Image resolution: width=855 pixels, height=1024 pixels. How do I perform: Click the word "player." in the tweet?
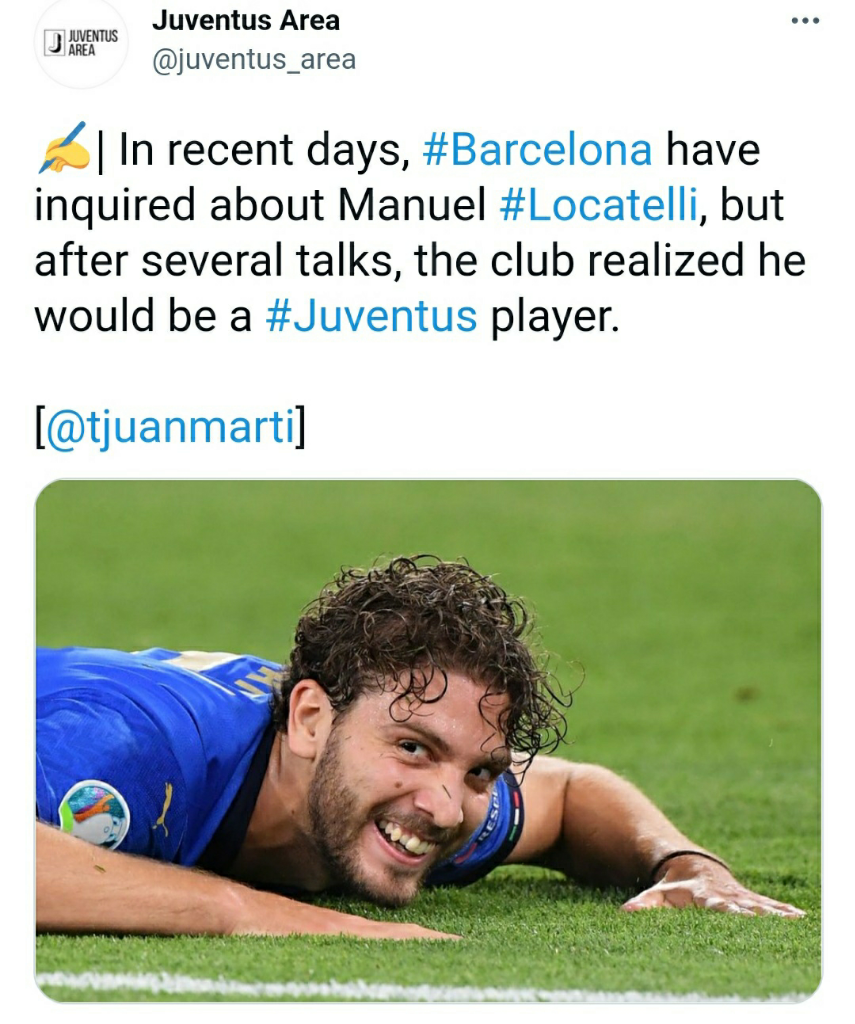click(555, 316)
